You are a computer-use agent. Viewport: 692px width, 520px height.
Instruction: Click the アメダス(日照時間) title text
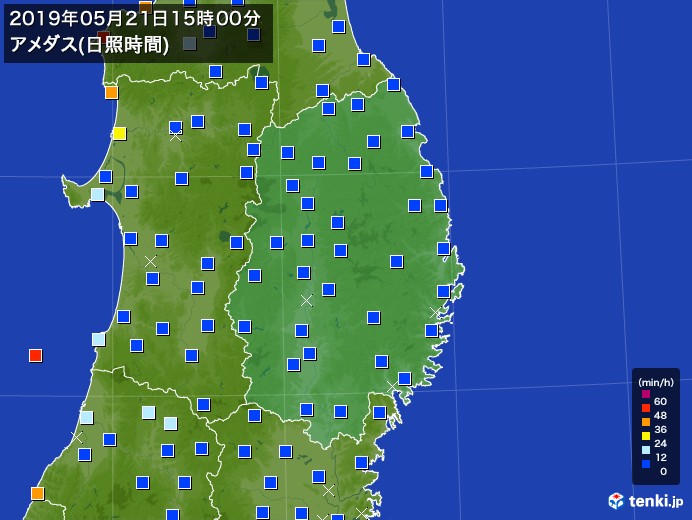click(89, 45)
